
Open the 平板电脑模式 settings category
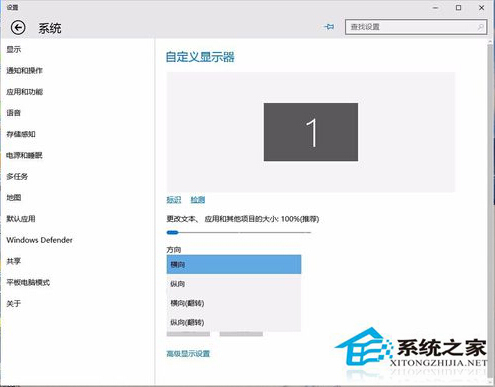tap(28, 282)
